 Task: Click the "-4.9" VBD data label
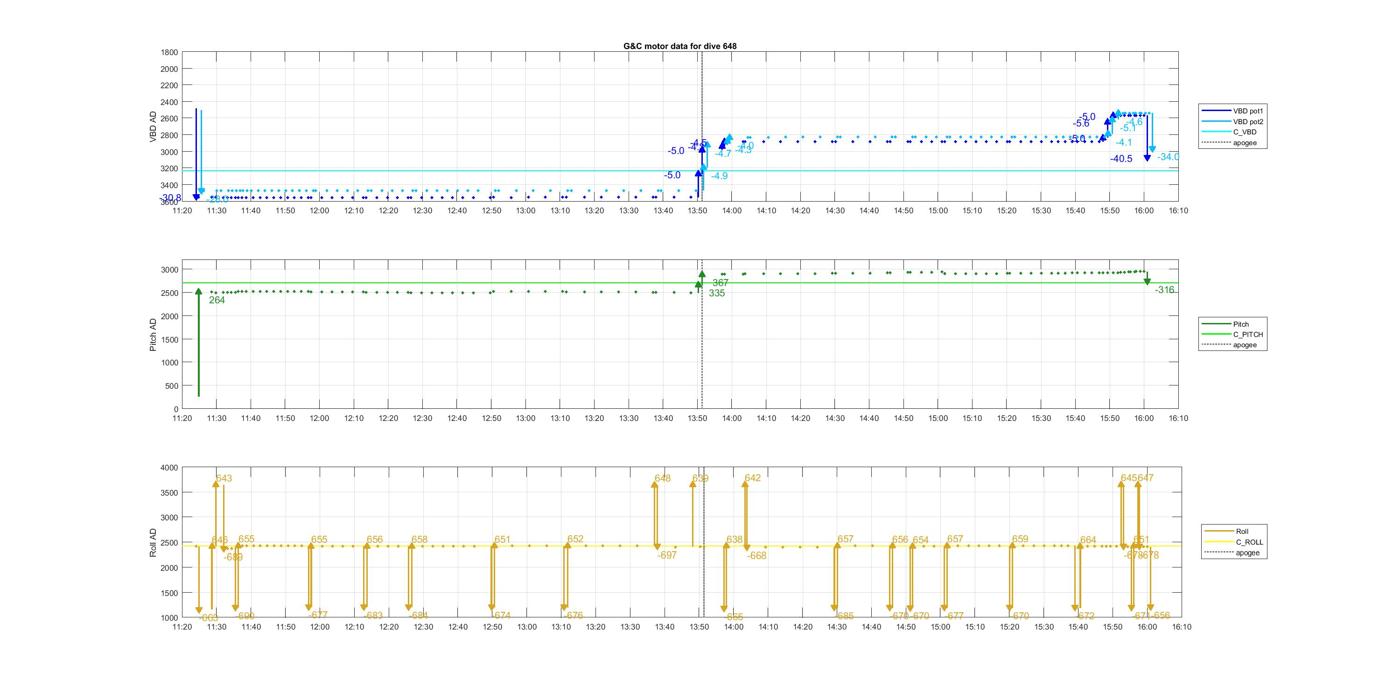[718, 176]
